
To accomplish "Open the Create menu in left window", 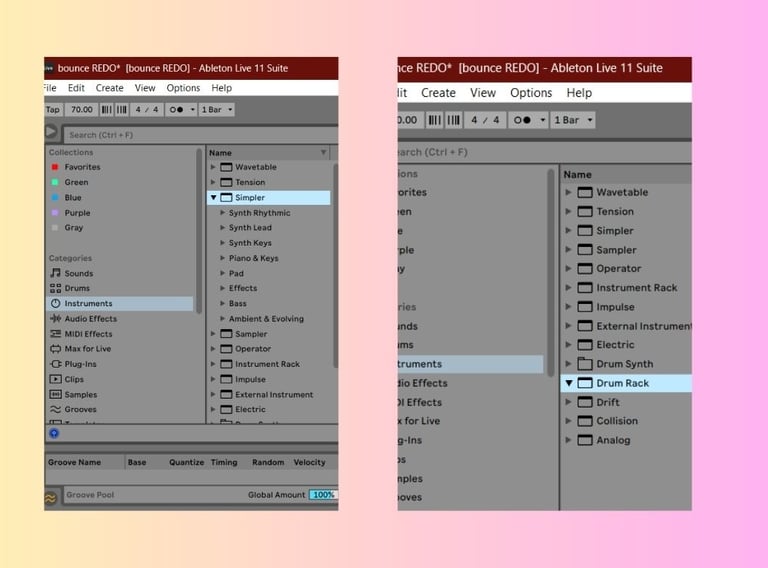I will point(109,88).
